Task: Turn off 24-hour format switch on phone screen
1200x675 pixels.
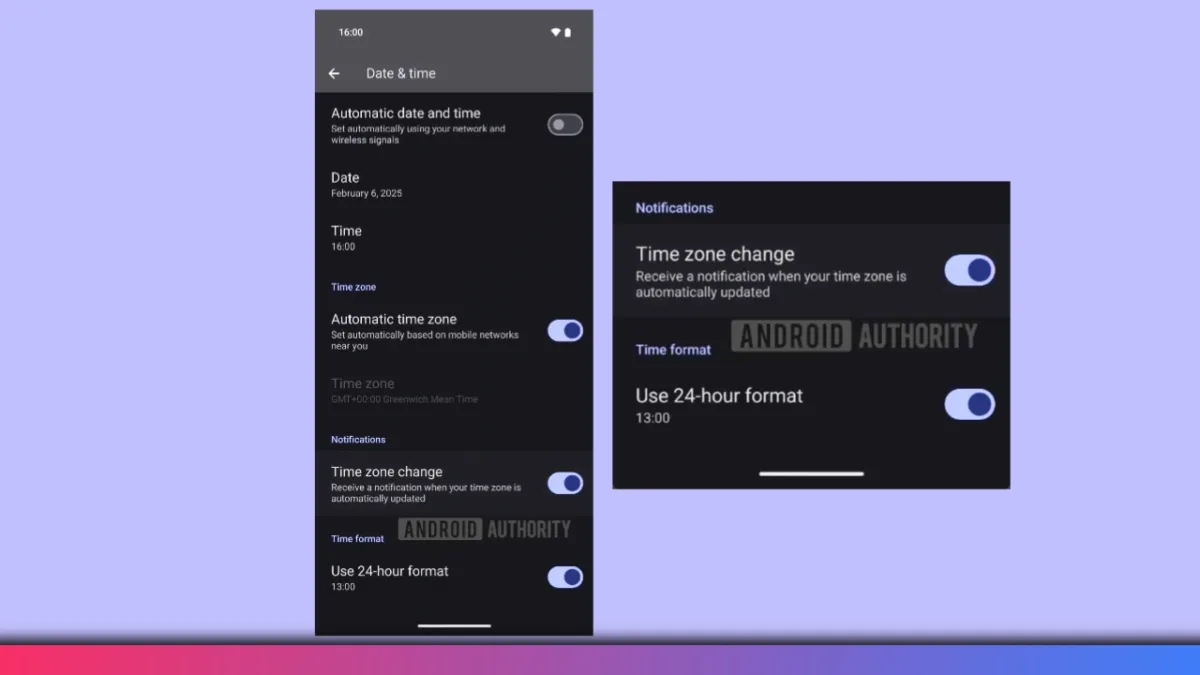Action: 565,577
